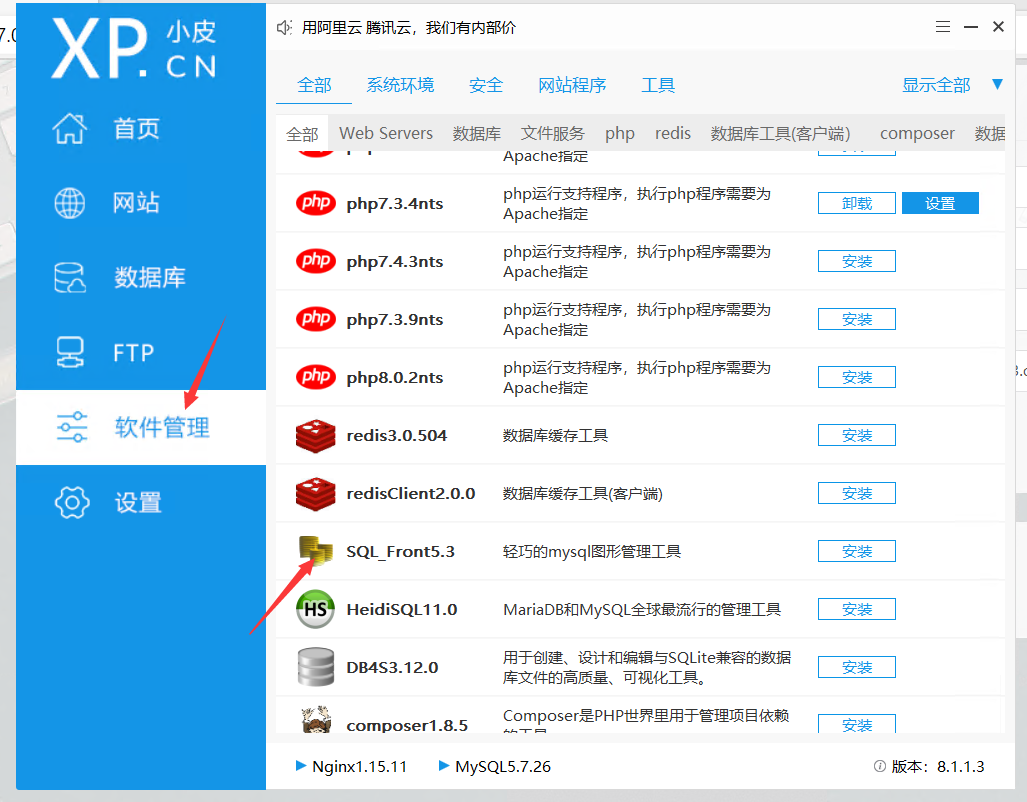Install php7.3.9nts
1027x802 pixels.
click(857, 319)
